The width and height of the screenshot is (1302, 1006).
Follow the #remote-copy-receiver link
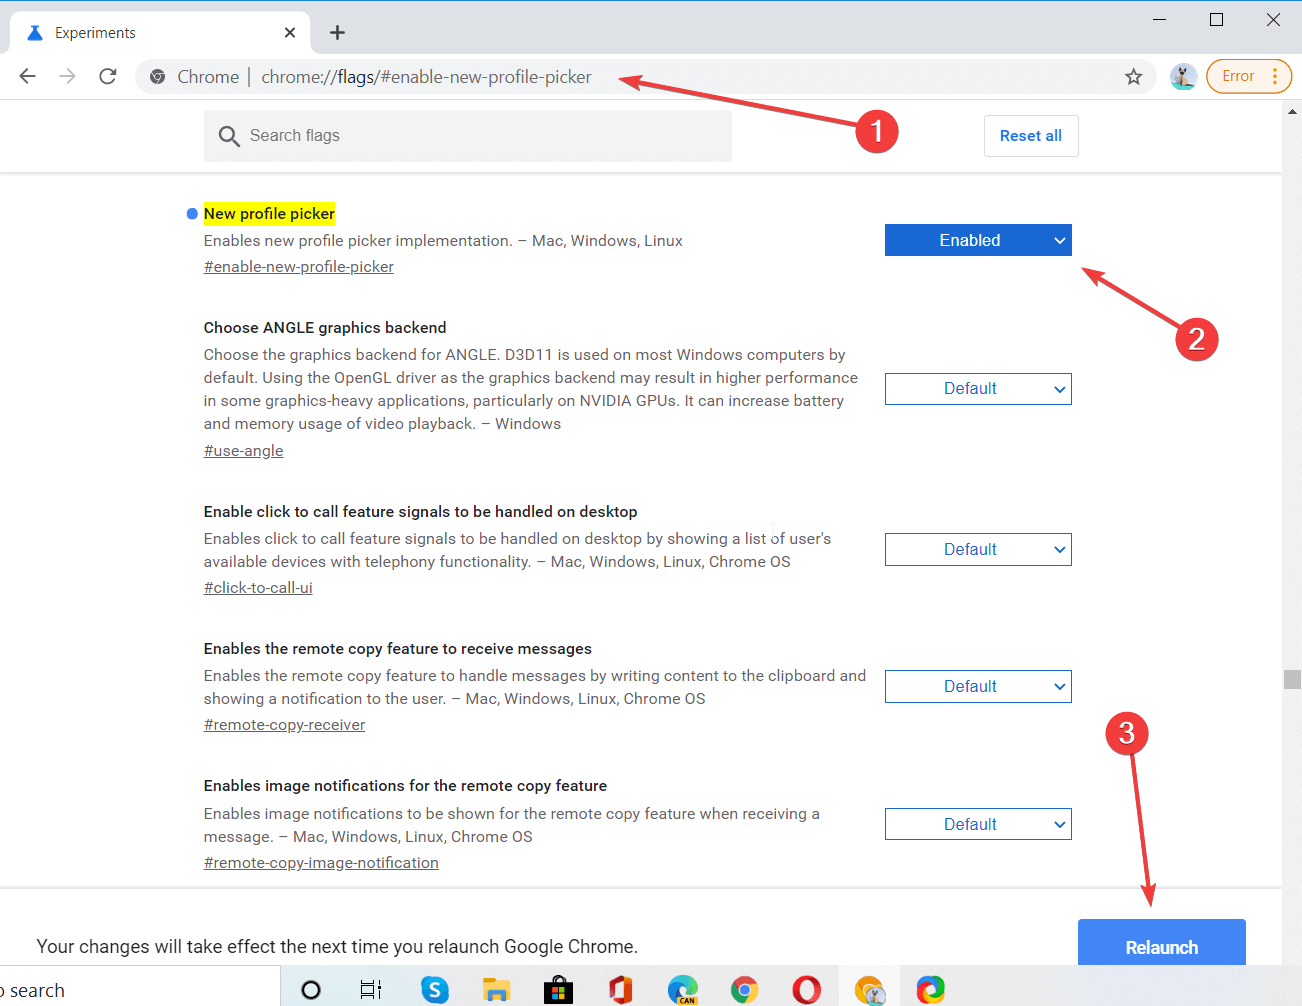click(285, 725)
